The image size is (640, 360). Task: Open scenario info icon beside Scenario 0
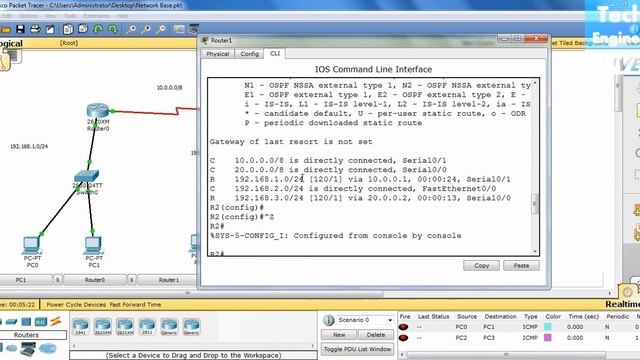328,320
